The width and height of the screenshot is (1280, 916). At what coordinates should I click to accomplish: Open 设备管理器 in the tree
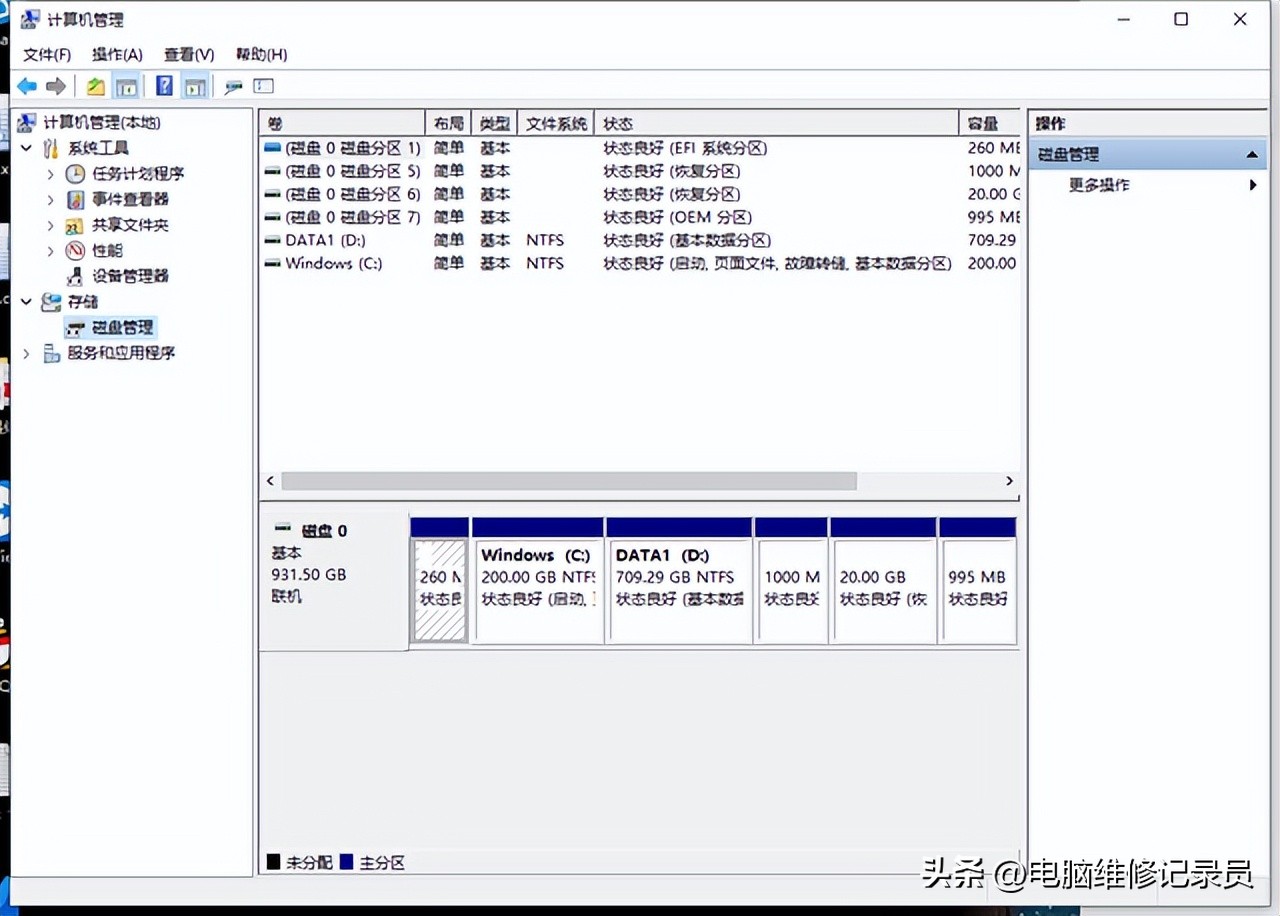click(130, 276)
